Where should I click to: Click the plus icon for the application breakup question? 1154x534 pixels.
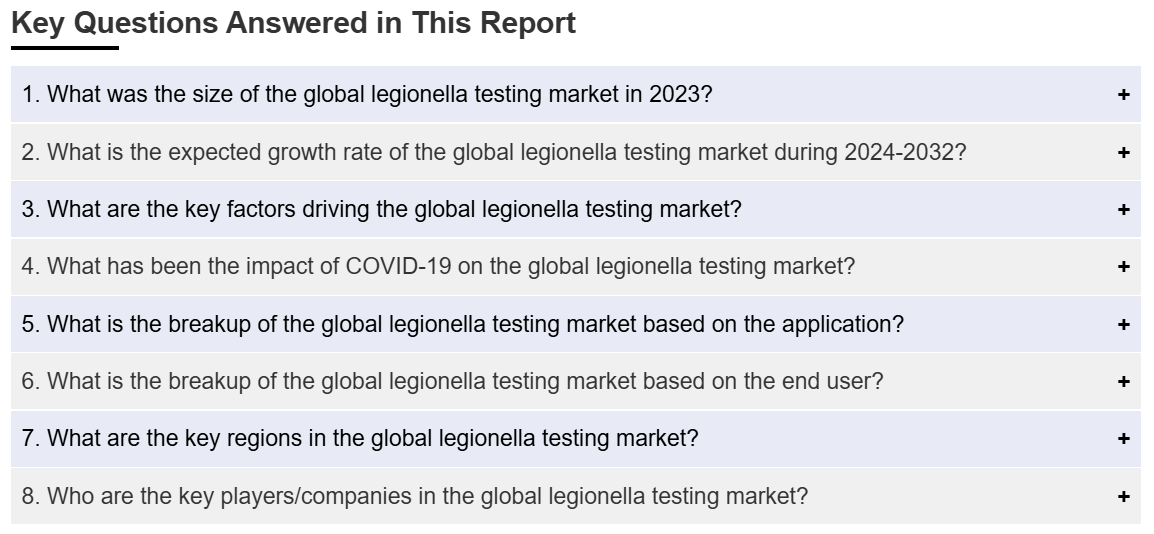[1123, 324]
